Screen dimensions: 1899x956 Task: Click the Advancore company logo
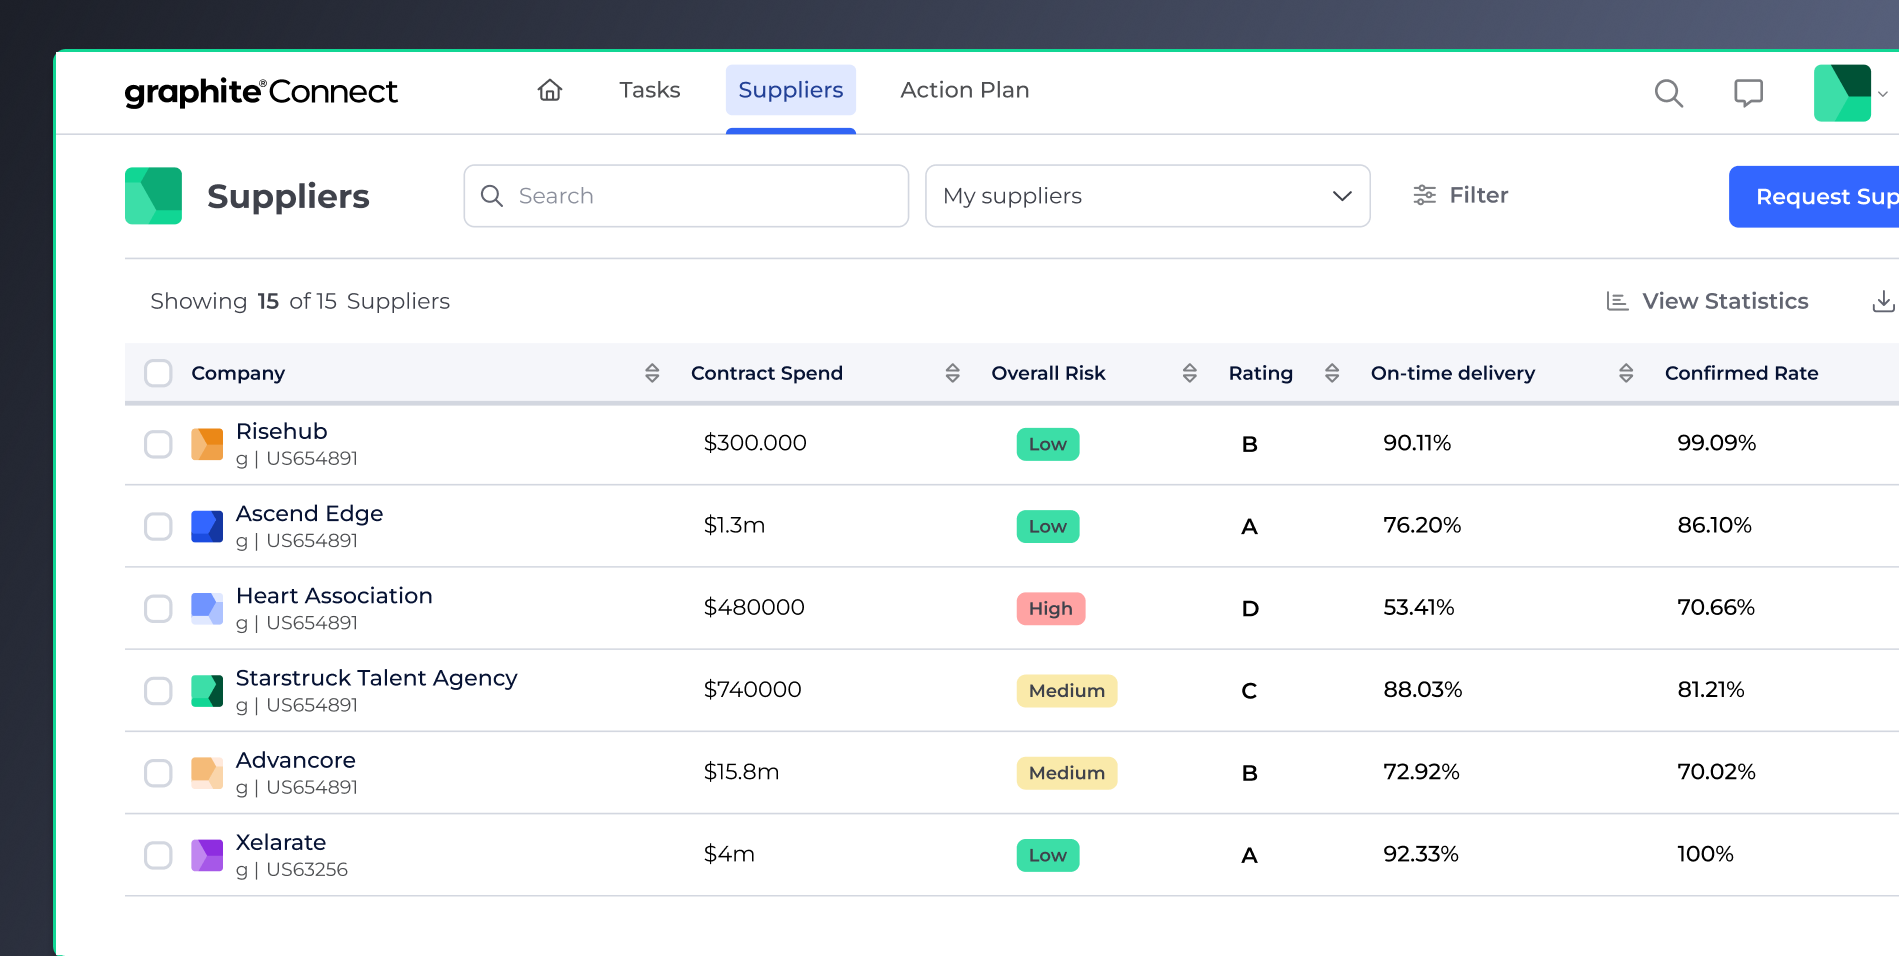207,773
